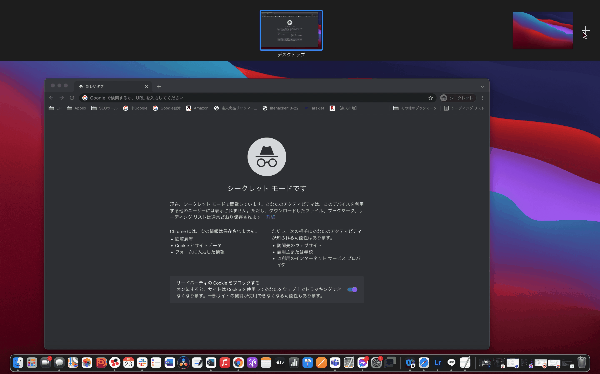The width and height of the screenshot is (600, 374).
Task: Open Messenger in the Dock
Action: 362,362
